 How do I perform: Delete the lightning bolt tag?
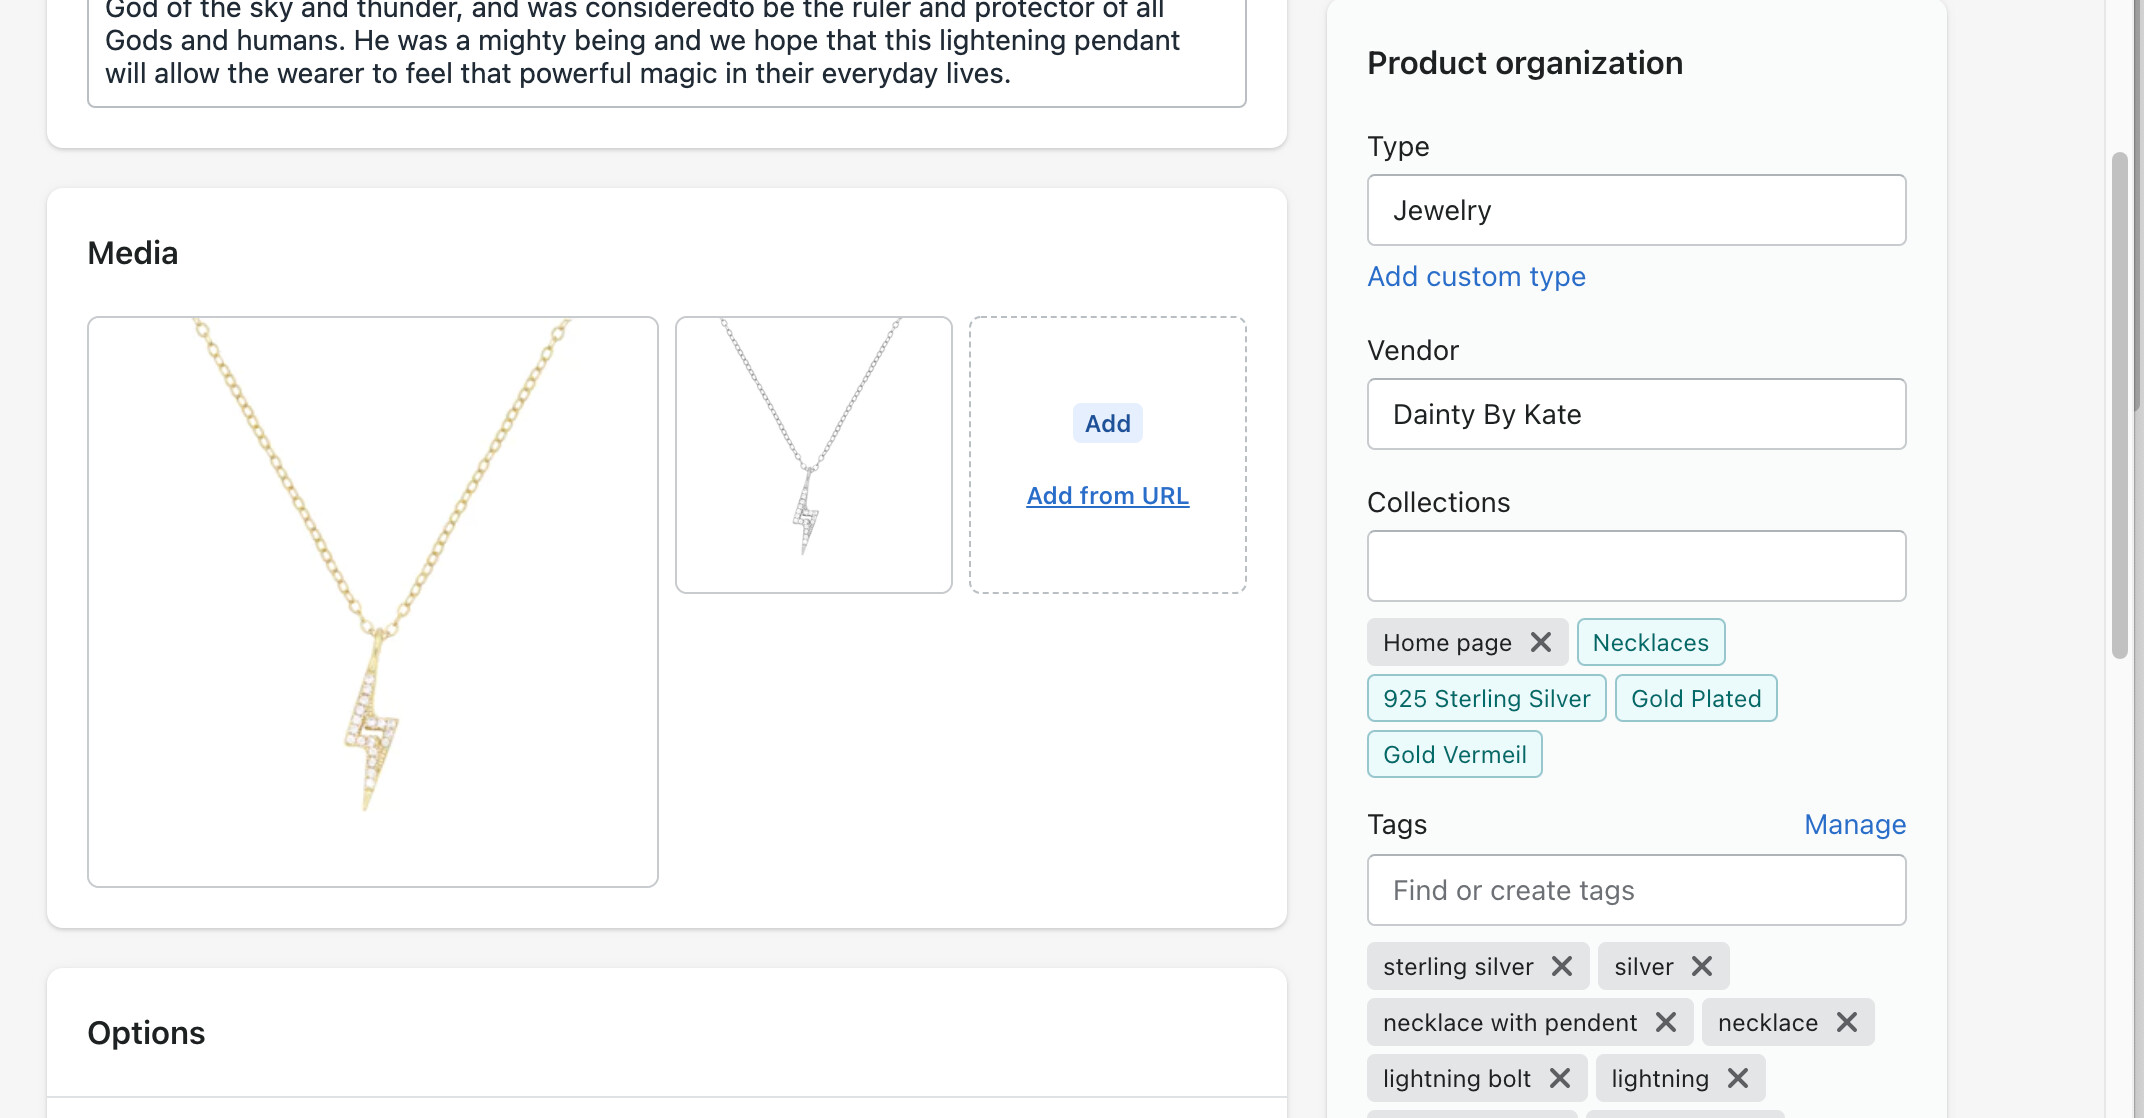click(x=1560, y=1078)
